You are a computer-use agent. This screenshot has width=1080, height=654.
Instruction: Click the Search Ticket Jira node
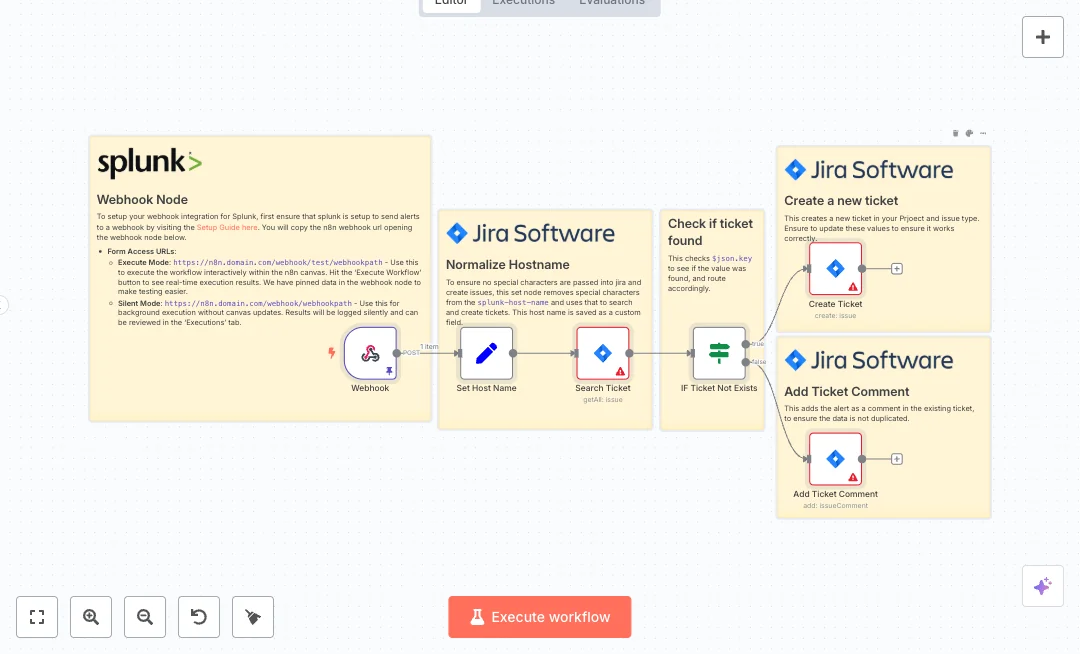pos(603,353)
